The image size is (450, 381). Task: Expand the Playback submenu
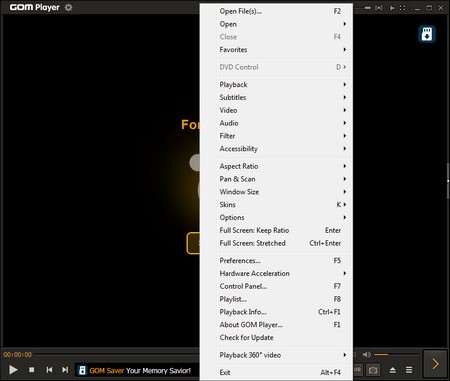[x=280, y=85]
